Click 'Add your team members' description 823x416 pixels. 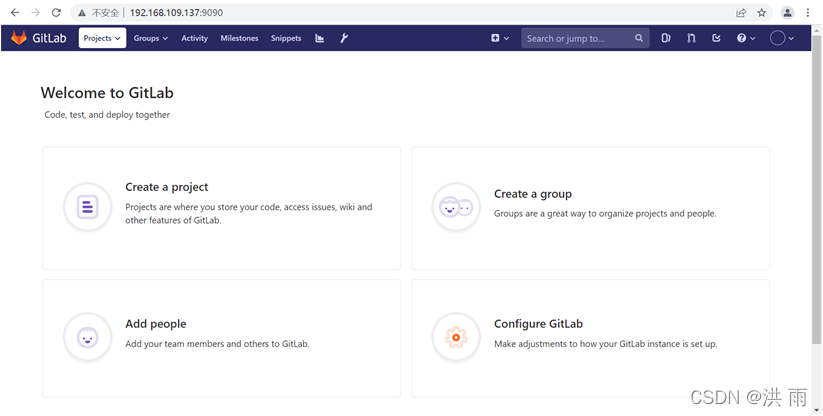217,344
